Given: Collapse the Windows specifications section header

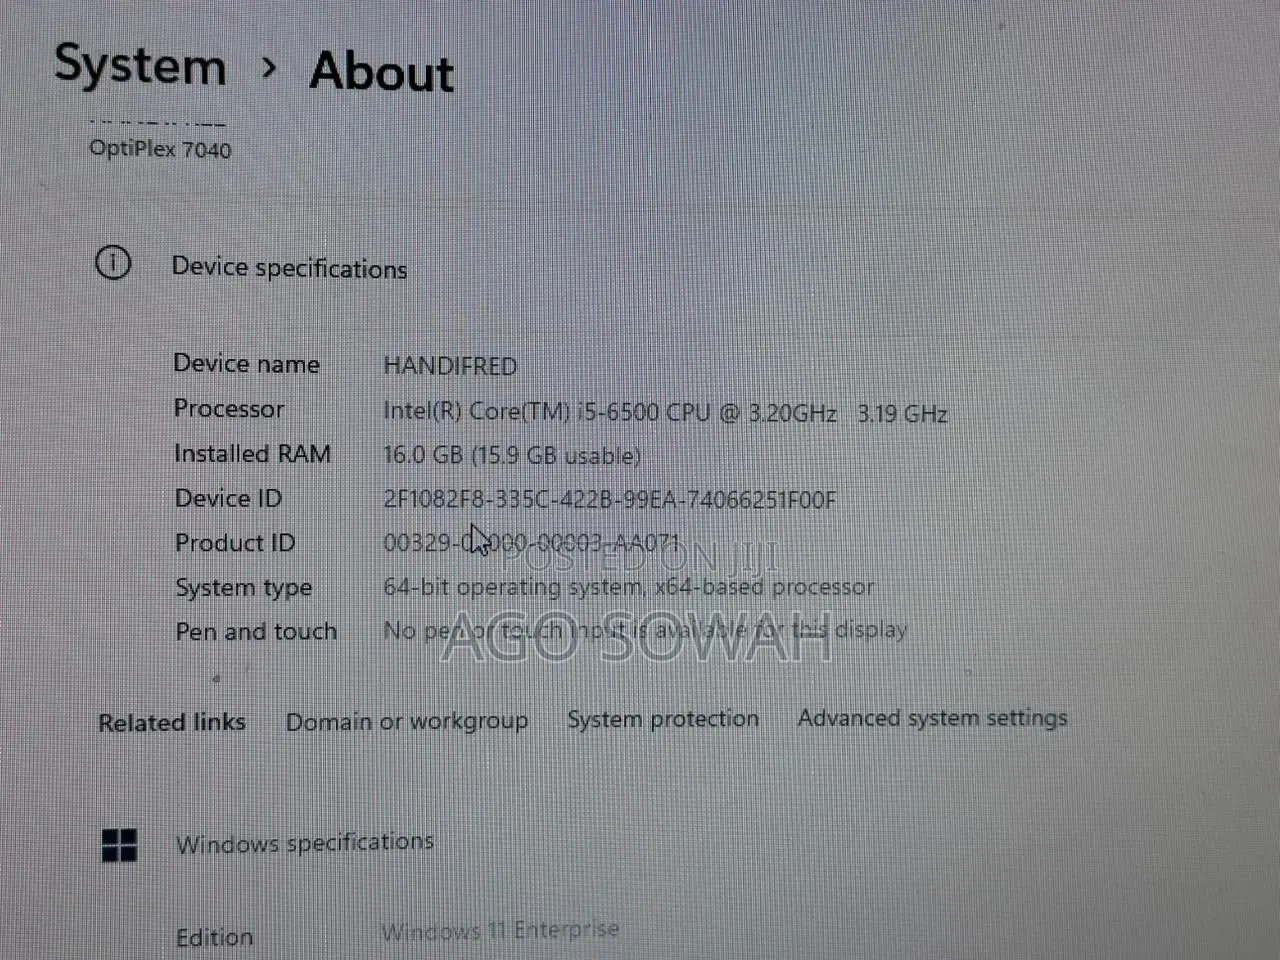Looking at the screenshot, I should point(305,843).
